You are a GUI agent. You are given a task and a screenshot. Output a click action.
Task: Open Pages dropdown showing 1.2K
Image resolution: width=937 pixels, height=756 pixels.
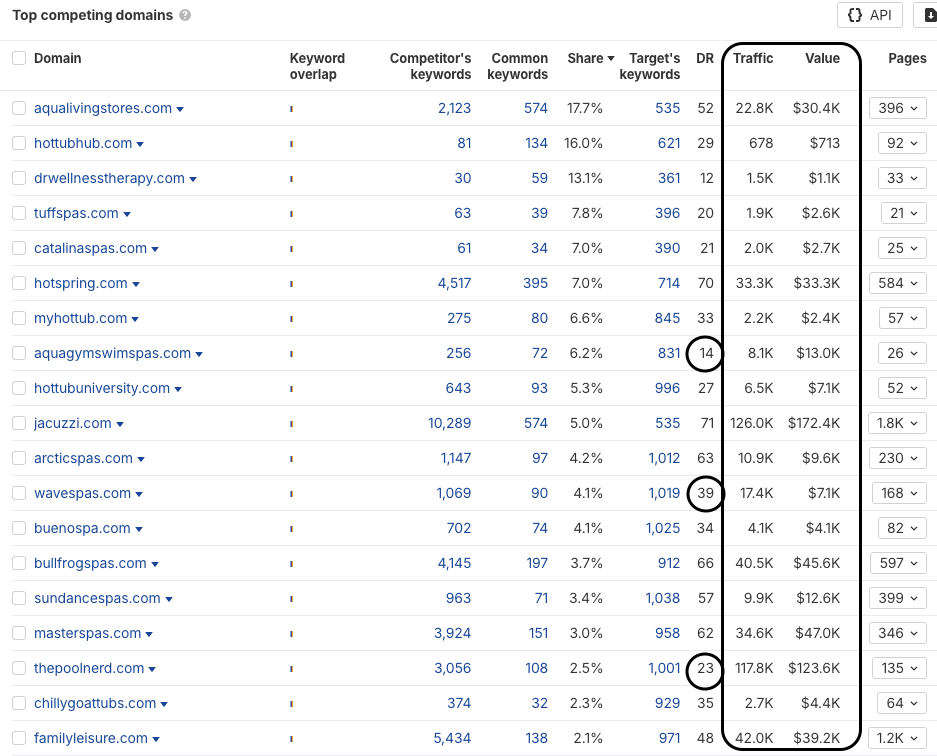tap(897, 738)
